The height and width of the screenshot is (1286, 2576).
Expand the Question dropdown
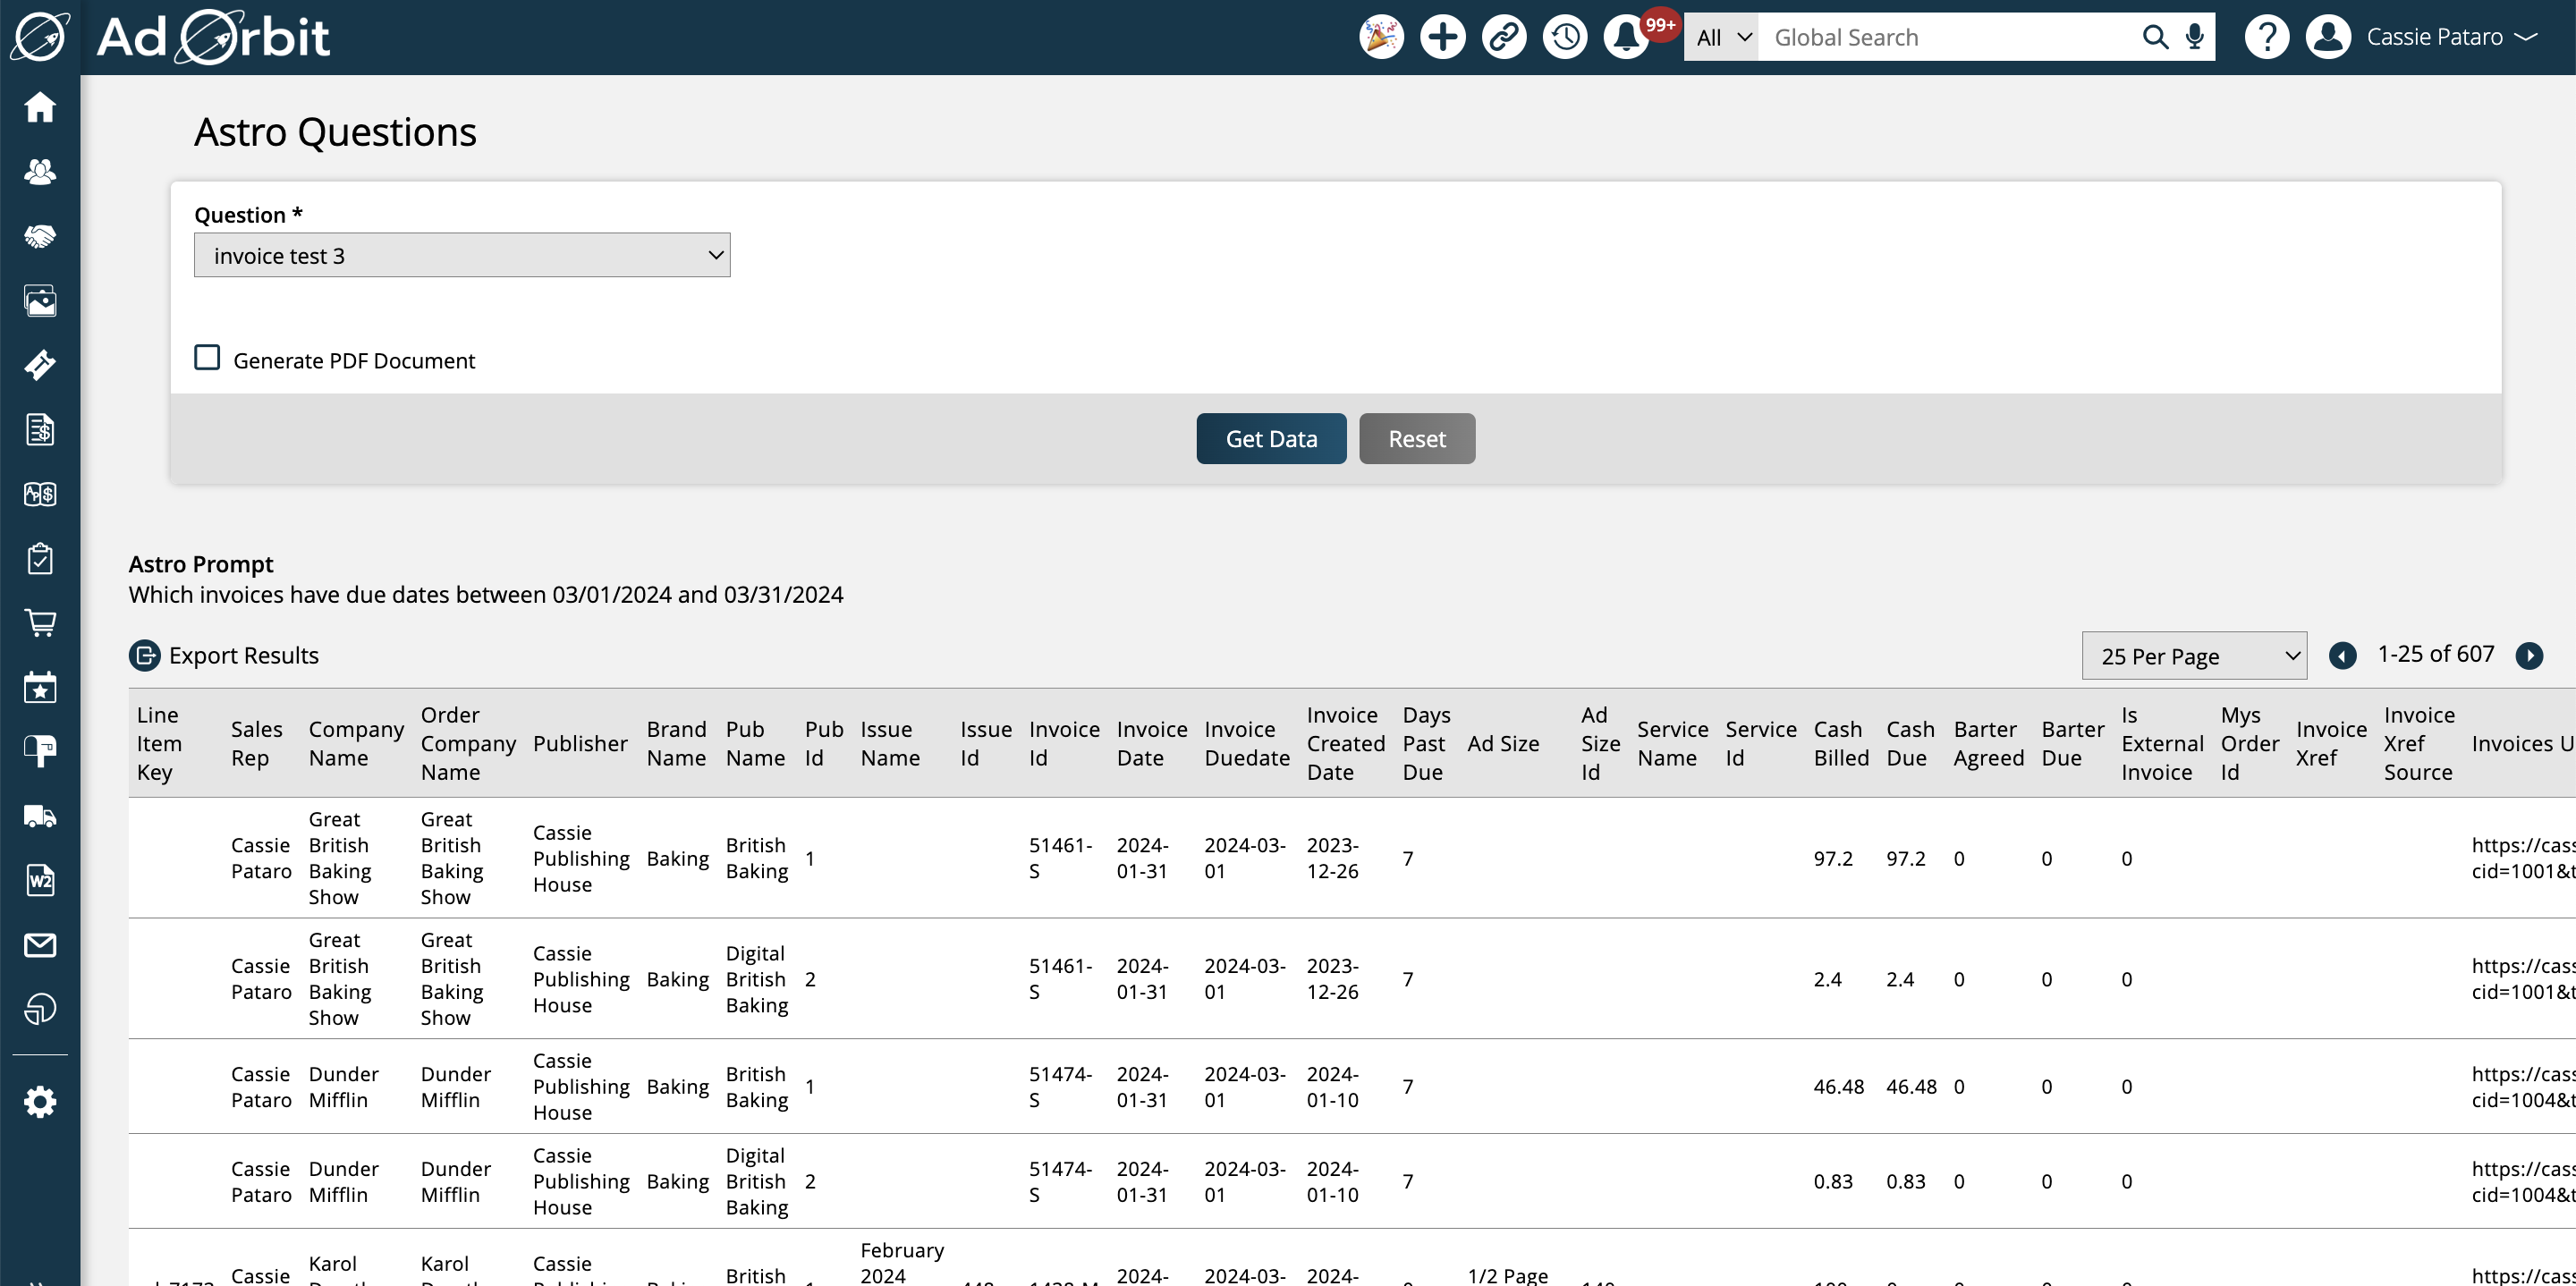coord(462,256)
